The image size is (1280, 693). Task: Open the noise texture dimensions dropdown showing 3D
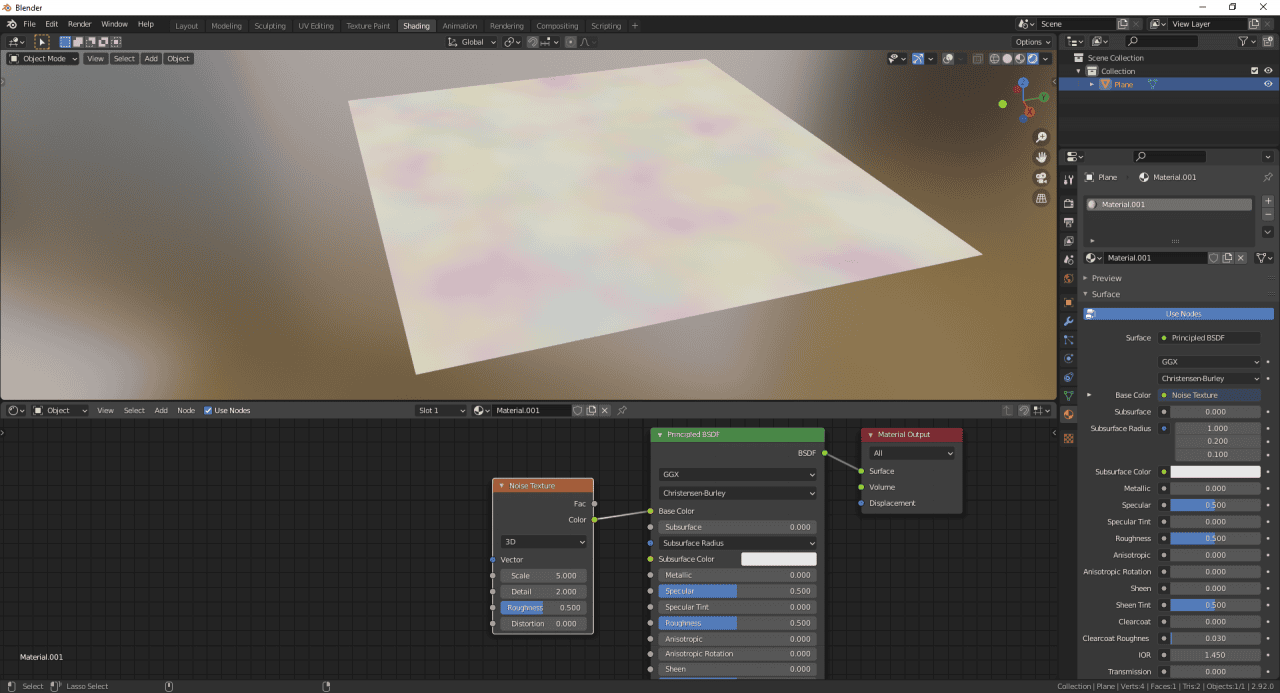(x=543, y=541)
